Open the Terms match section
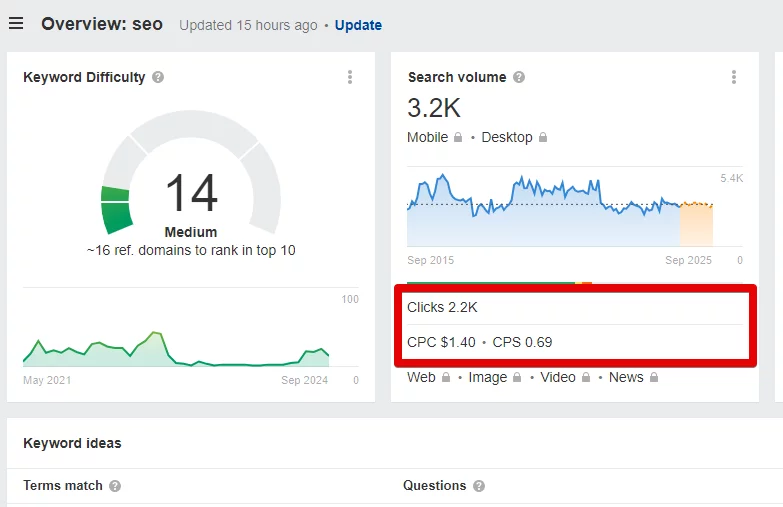This screenshot has height=507, width=783. coord(62,486)
